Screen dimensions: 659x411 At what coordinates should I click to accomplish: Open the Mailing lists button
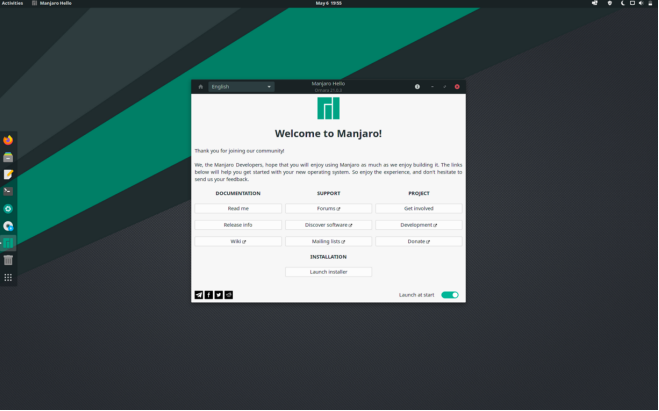click(x=328, y=241)
